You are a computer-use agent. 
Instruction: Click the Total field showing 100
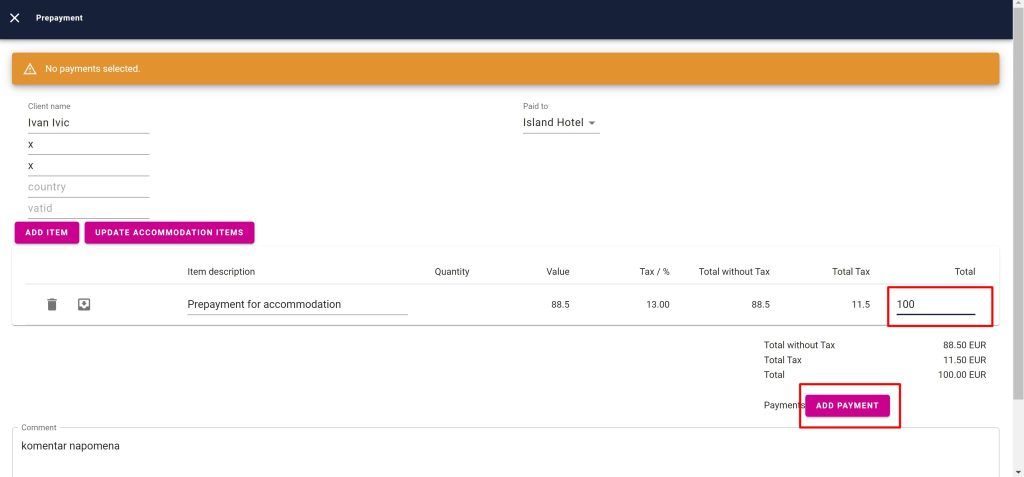point(934,304)
